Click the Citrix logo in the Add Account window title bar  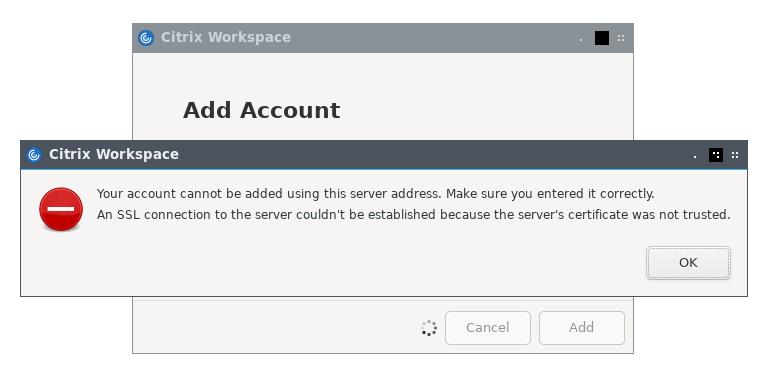point(146,38)
